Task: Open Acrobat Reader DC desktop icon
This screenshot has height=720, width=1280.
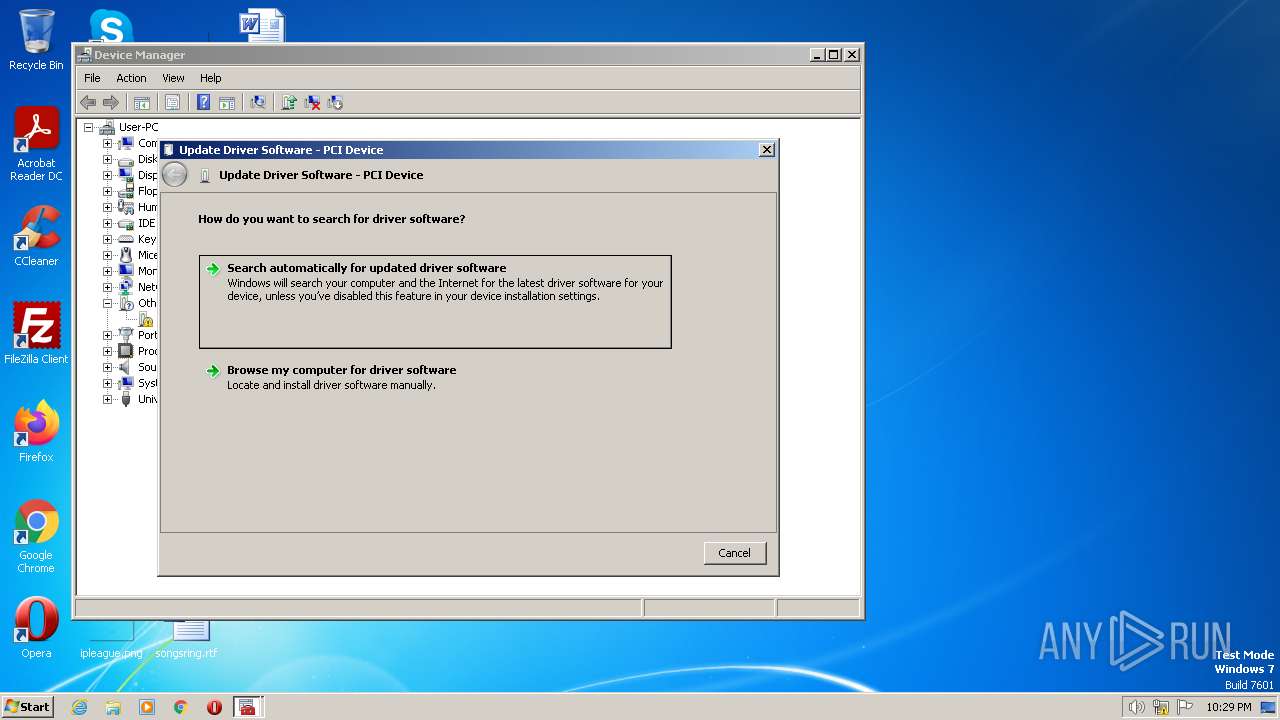Action: (x=36, y=144)
